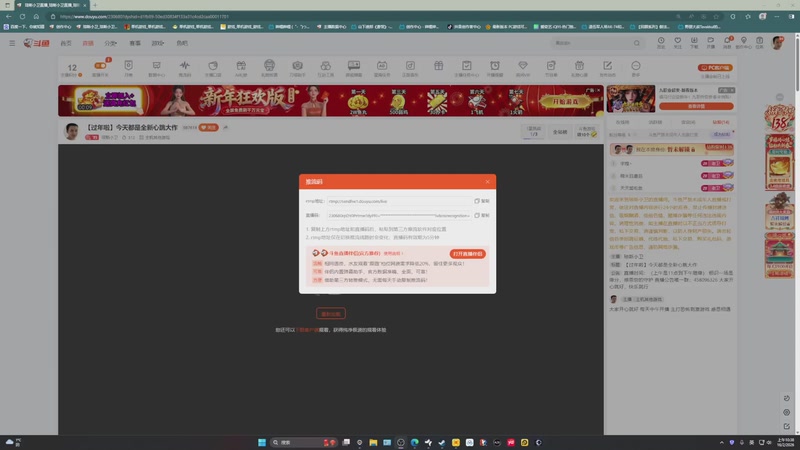Image resolution: width=800 pixels, height=450 pixels.
Task: Open the AD icon in streamer toolbar
Action: [382, 68]
